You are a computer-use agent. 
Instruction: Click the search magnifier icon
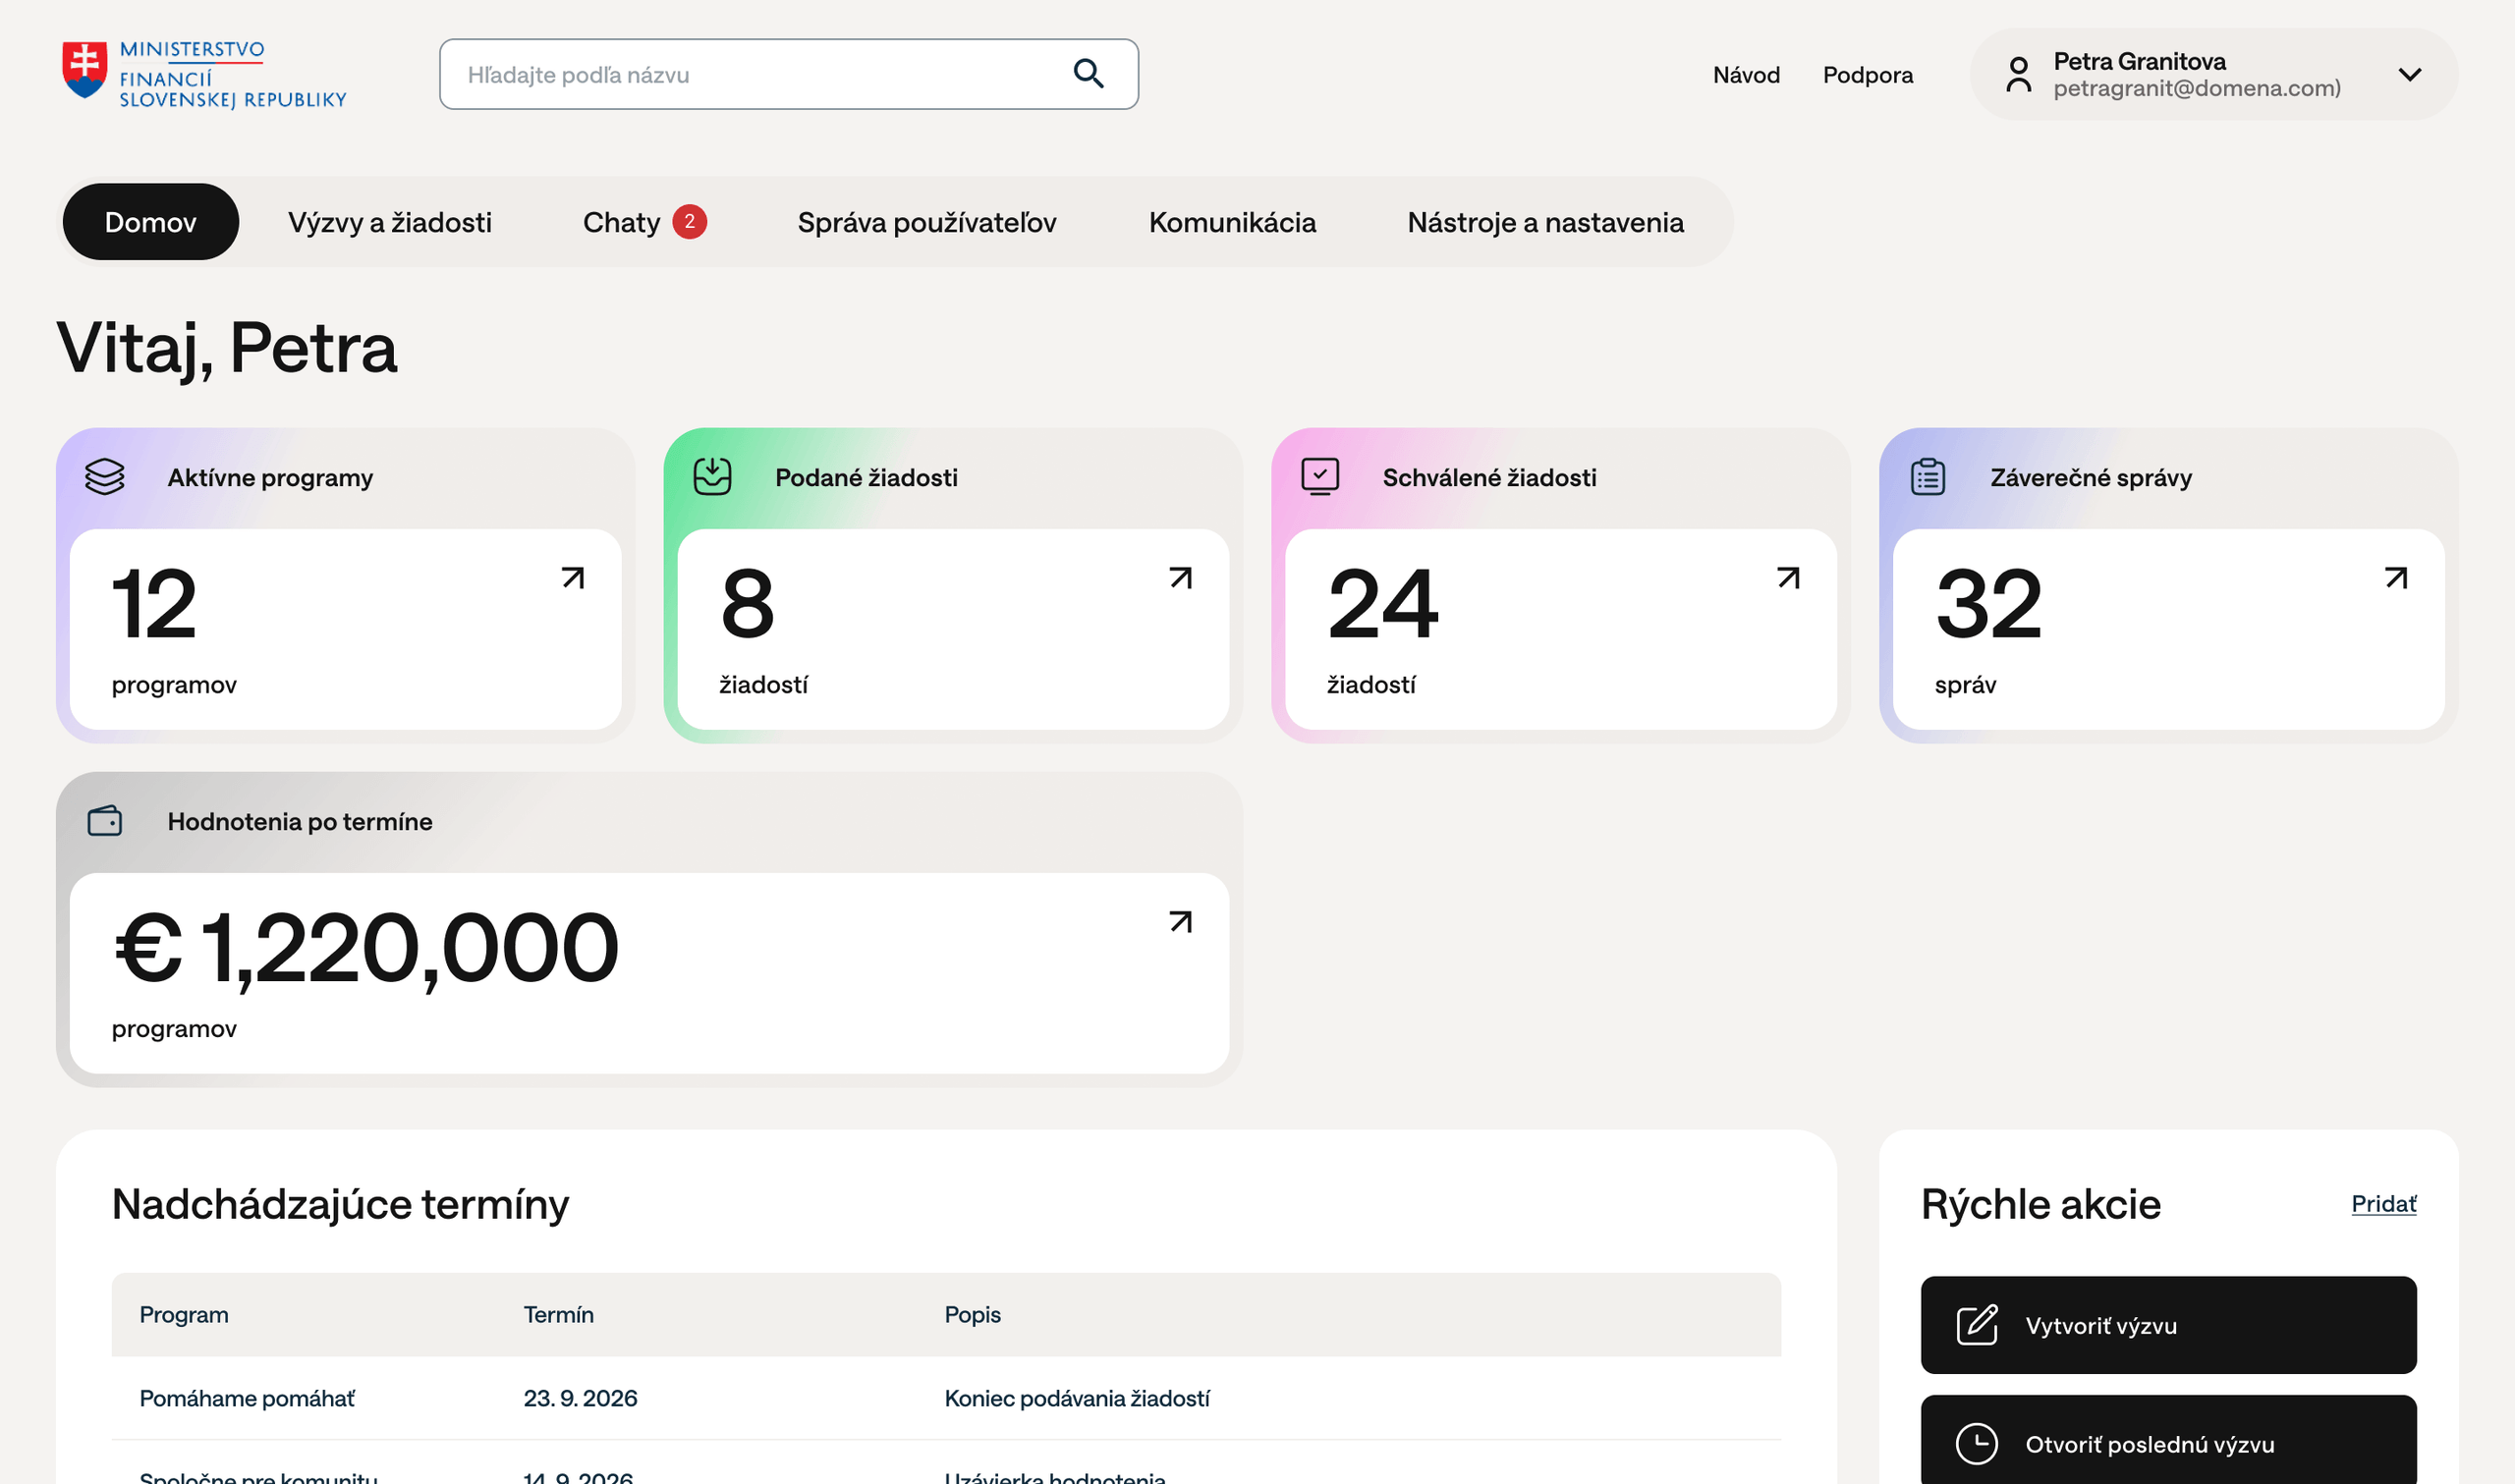(x=1088, y=74)
